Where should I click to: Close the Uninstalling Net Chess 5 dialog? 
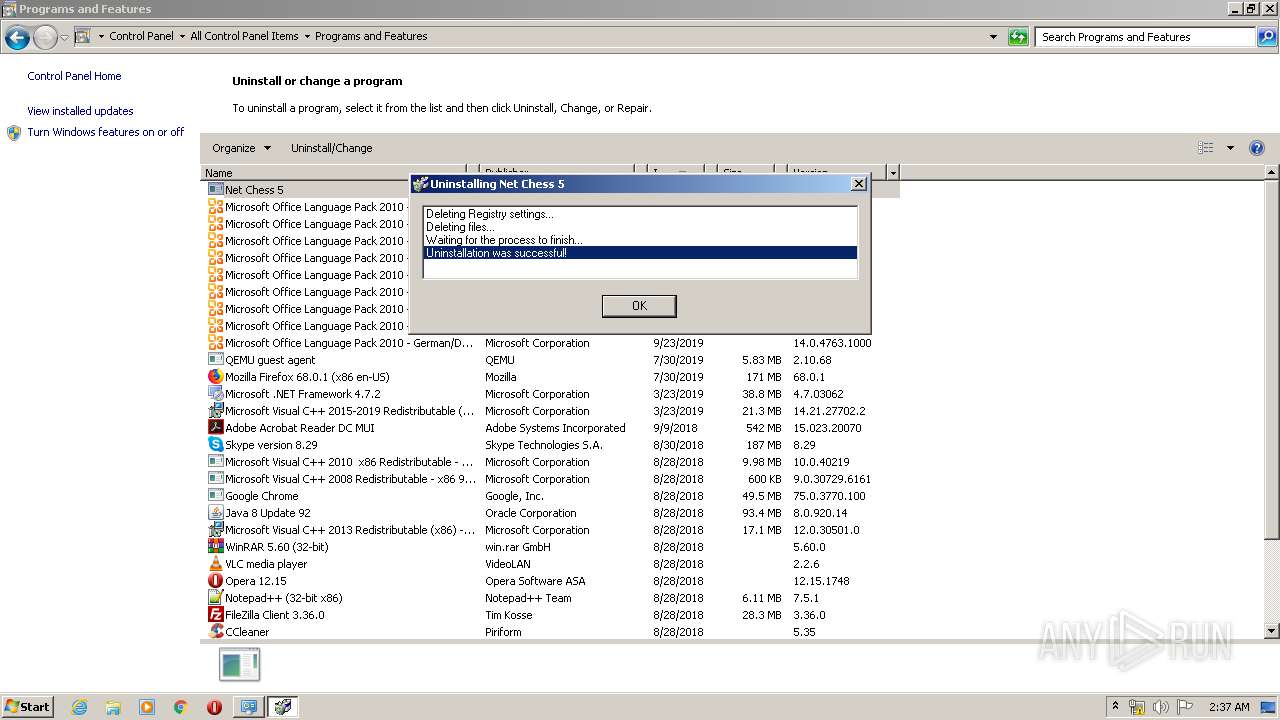tap(858, 184)
